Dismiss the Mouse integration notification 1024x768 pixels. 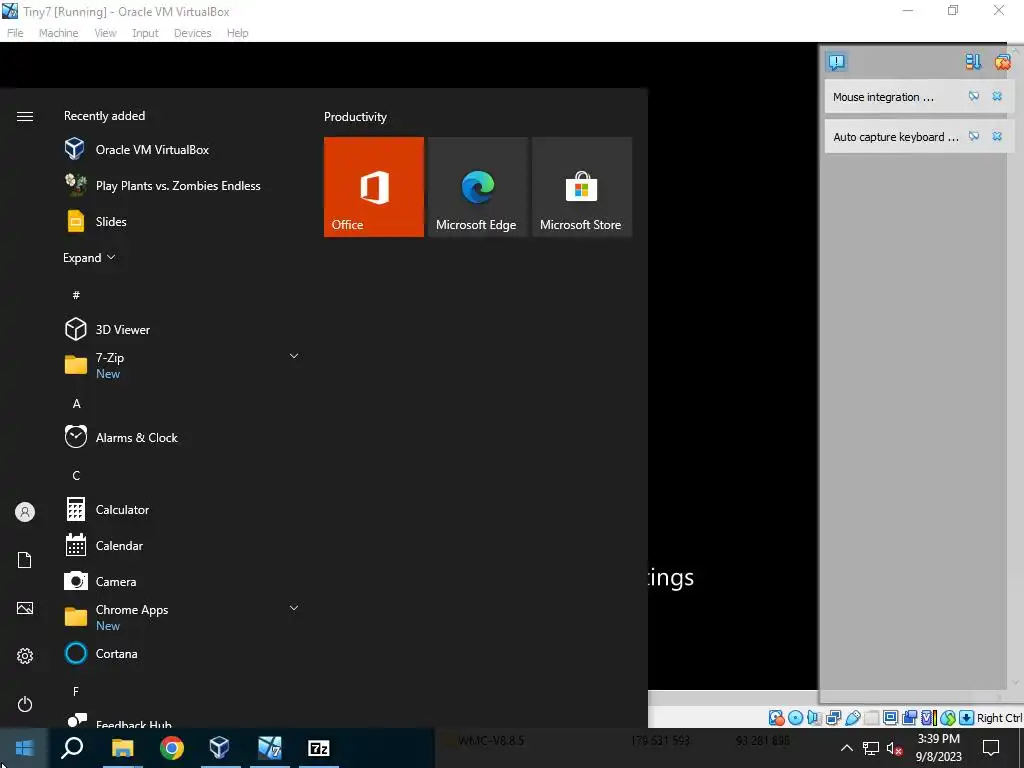pyautogui.click(x=997, y=97)
